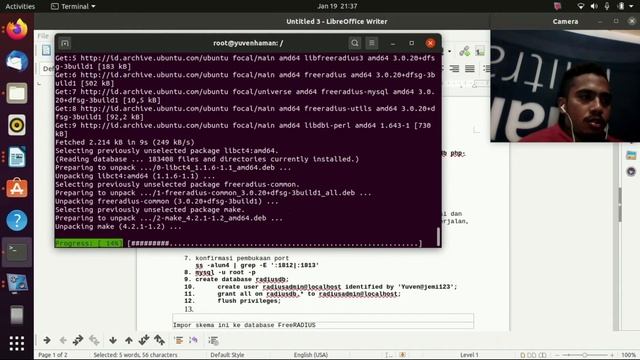Launch Rhythmbox music player from dock
The width and height of the screenshot is (640, 360).
coord(17,124)
